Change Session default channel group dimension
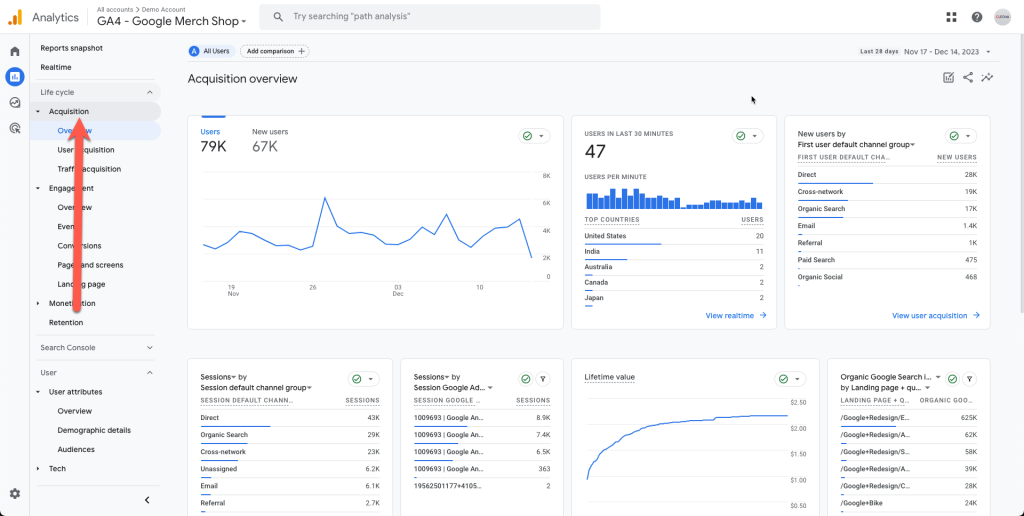This screenshot has height=516, width=1024. click(x=256, y=387)
